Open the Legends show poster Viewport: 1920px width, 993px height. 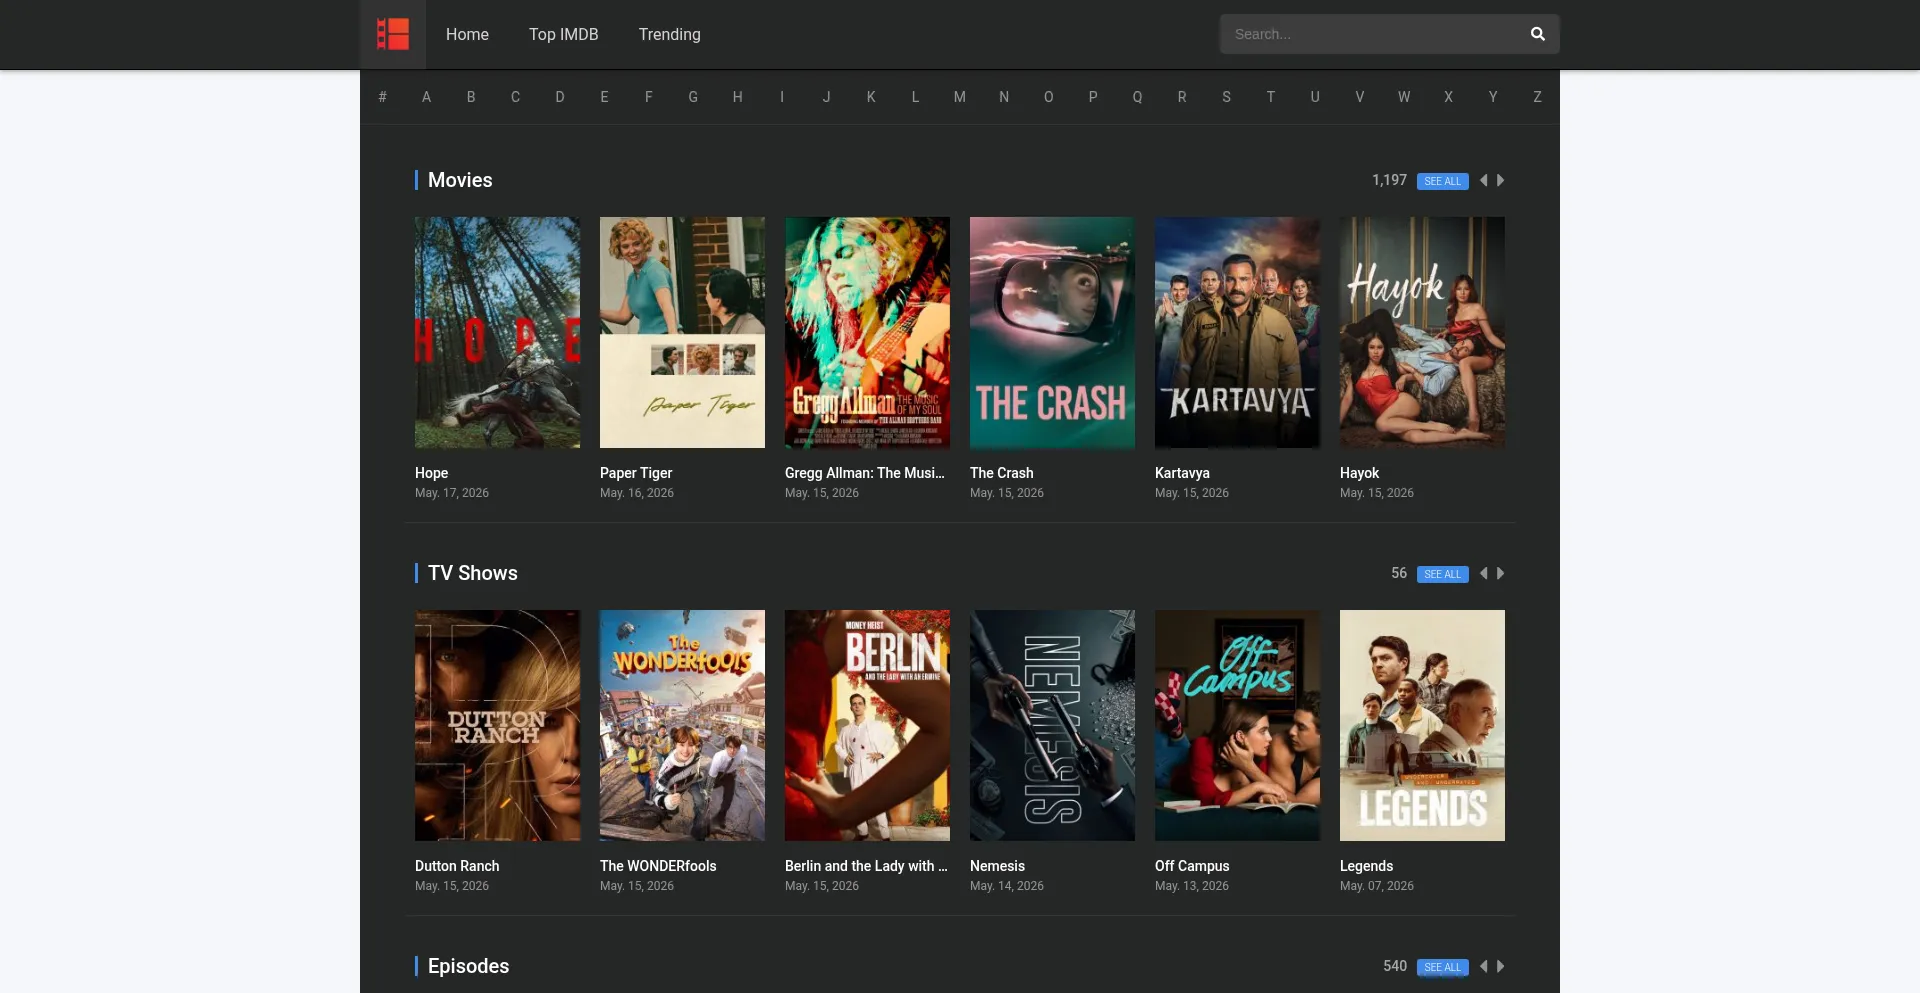pyautogui.click(x=1422, y=725)
